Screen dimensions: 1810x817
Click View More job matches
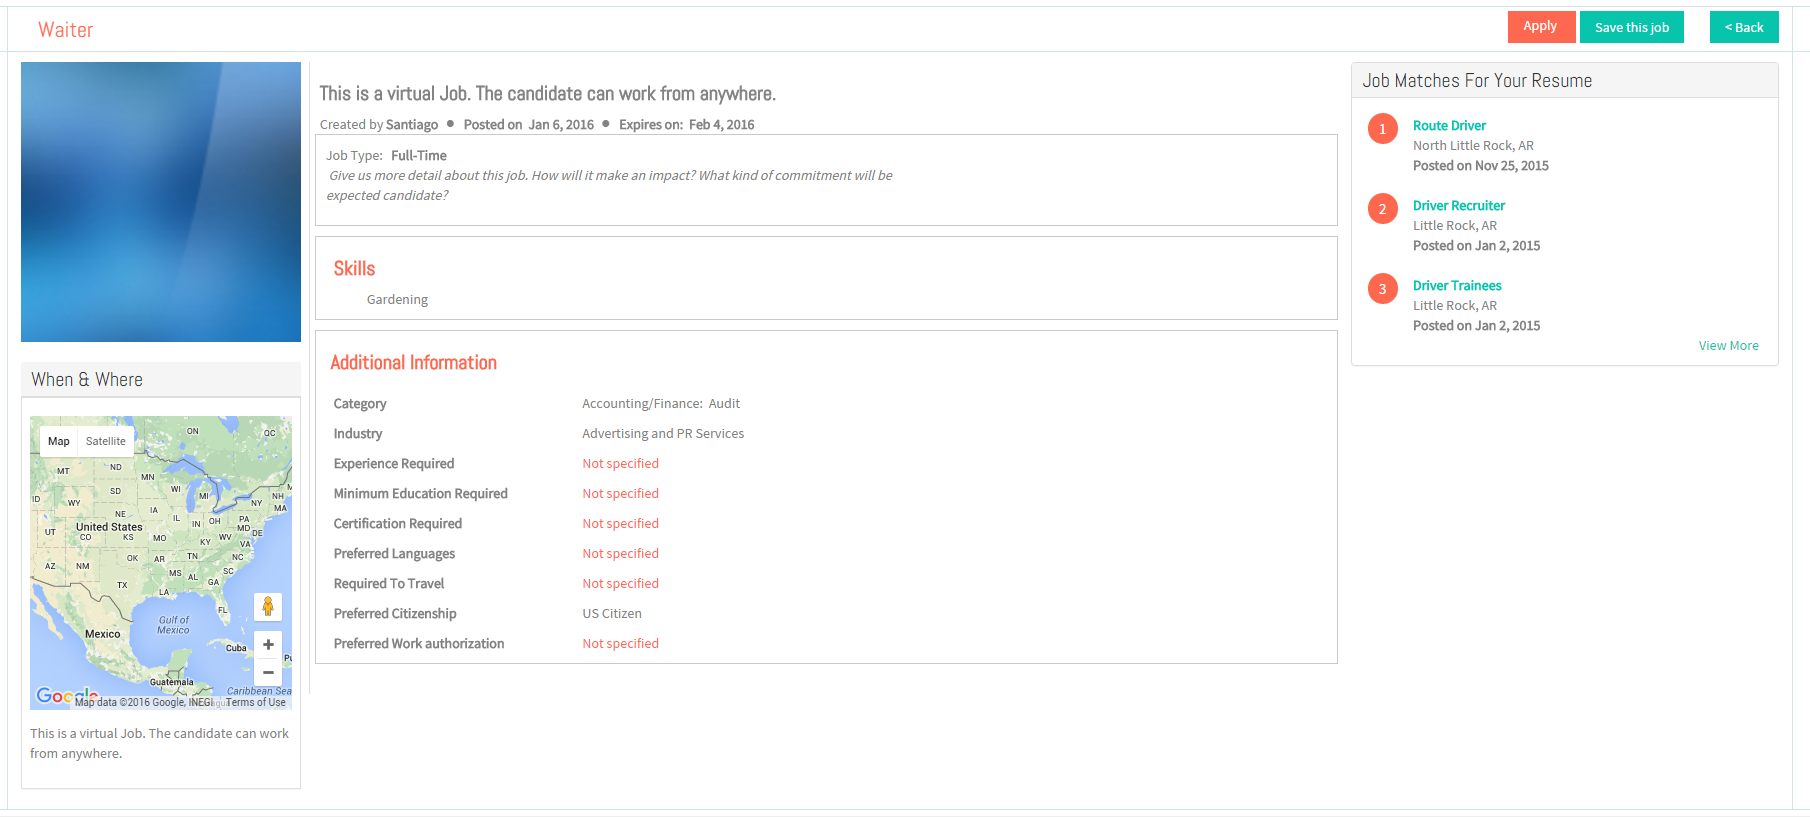[1728, 346]
